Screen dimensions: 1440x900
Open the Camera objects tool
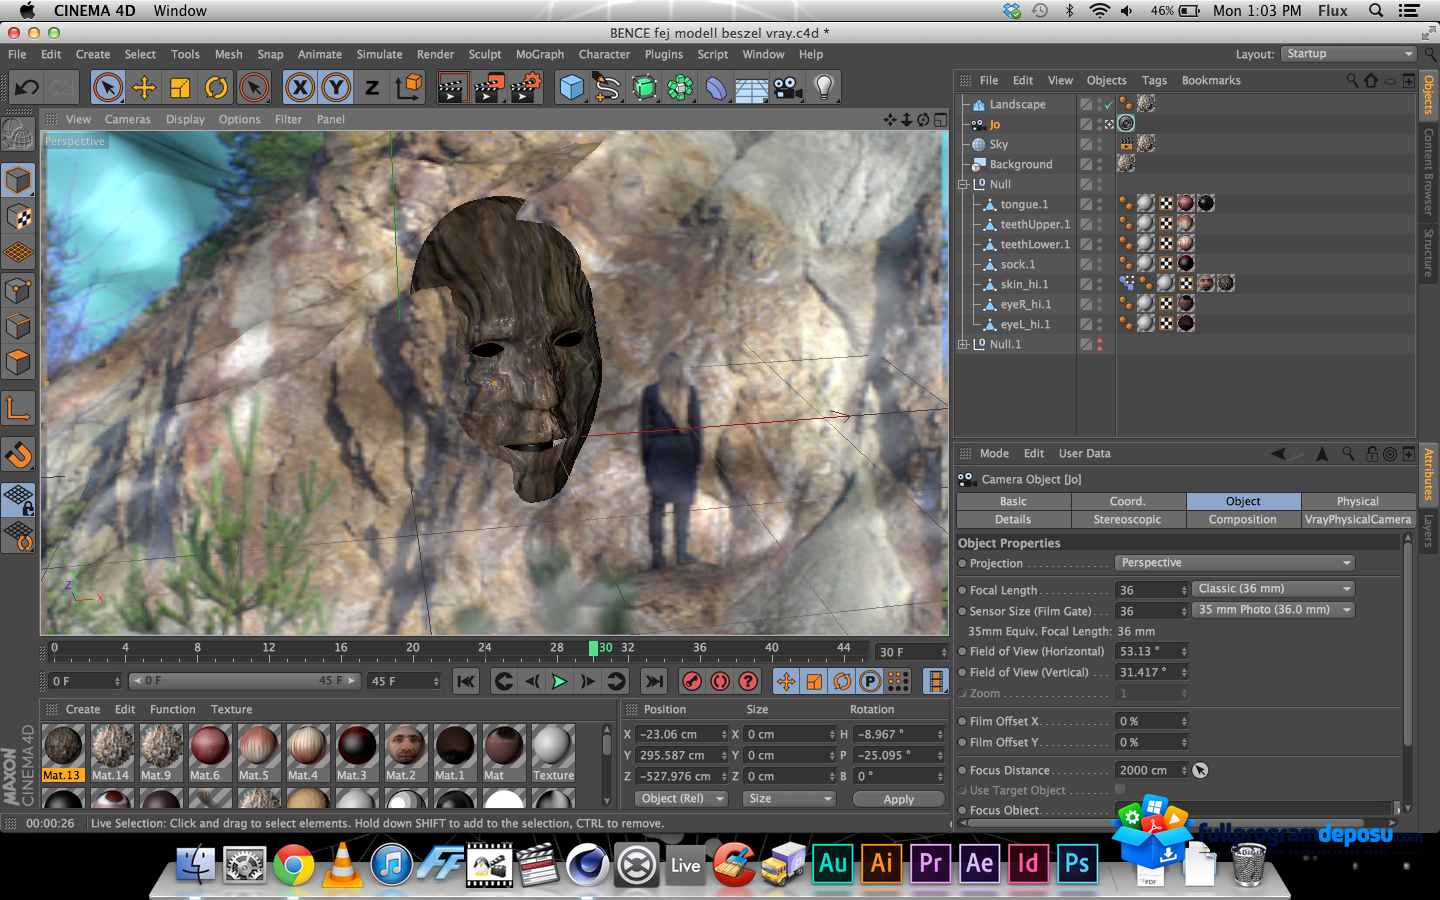[x=788, y=88]
